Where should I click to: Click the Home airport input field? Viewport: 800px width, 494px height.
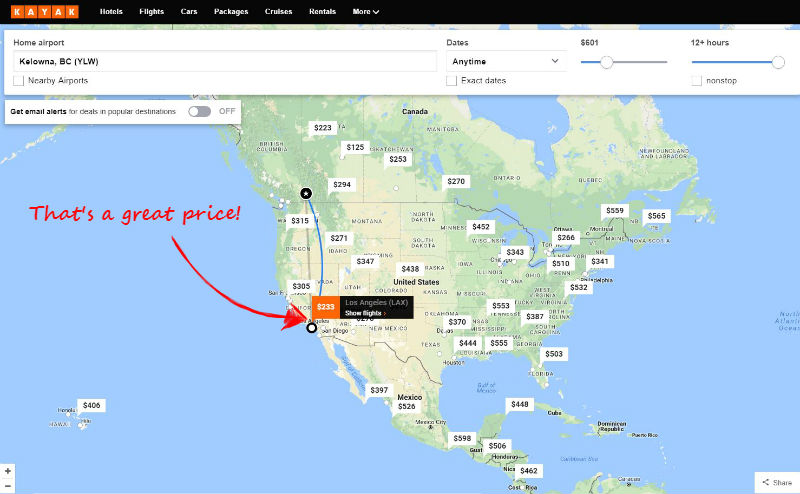point(225,61)
